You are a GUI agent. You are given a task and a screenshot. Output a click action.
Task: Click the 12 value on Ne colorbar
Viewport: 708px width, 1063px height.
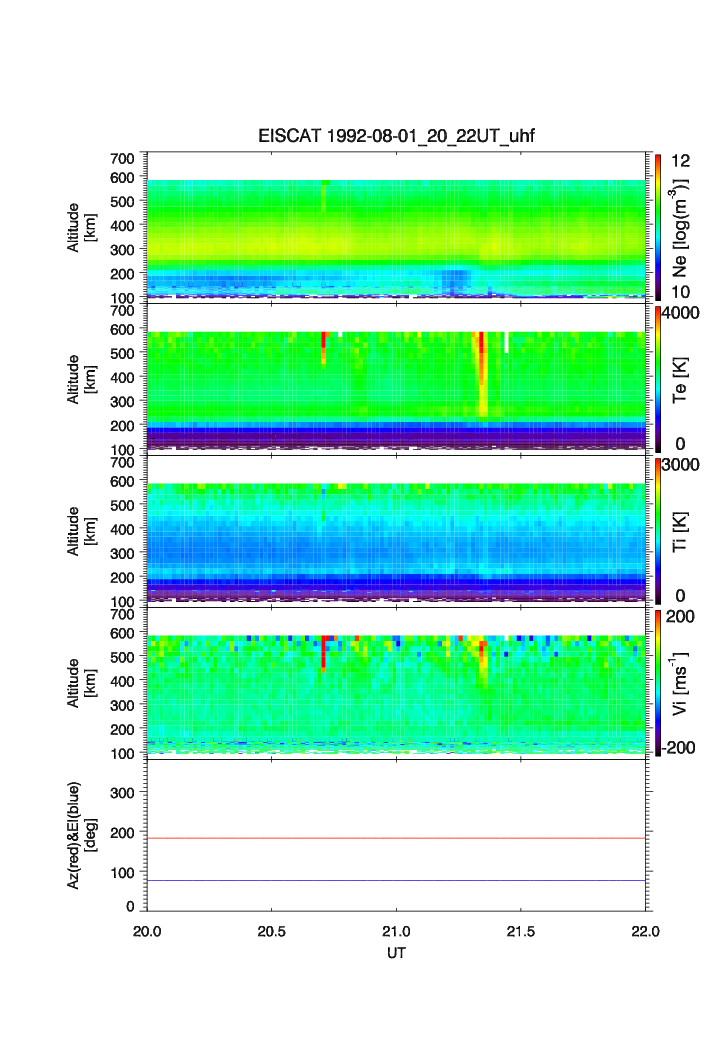pyautogui.click(x=680, y=161)
